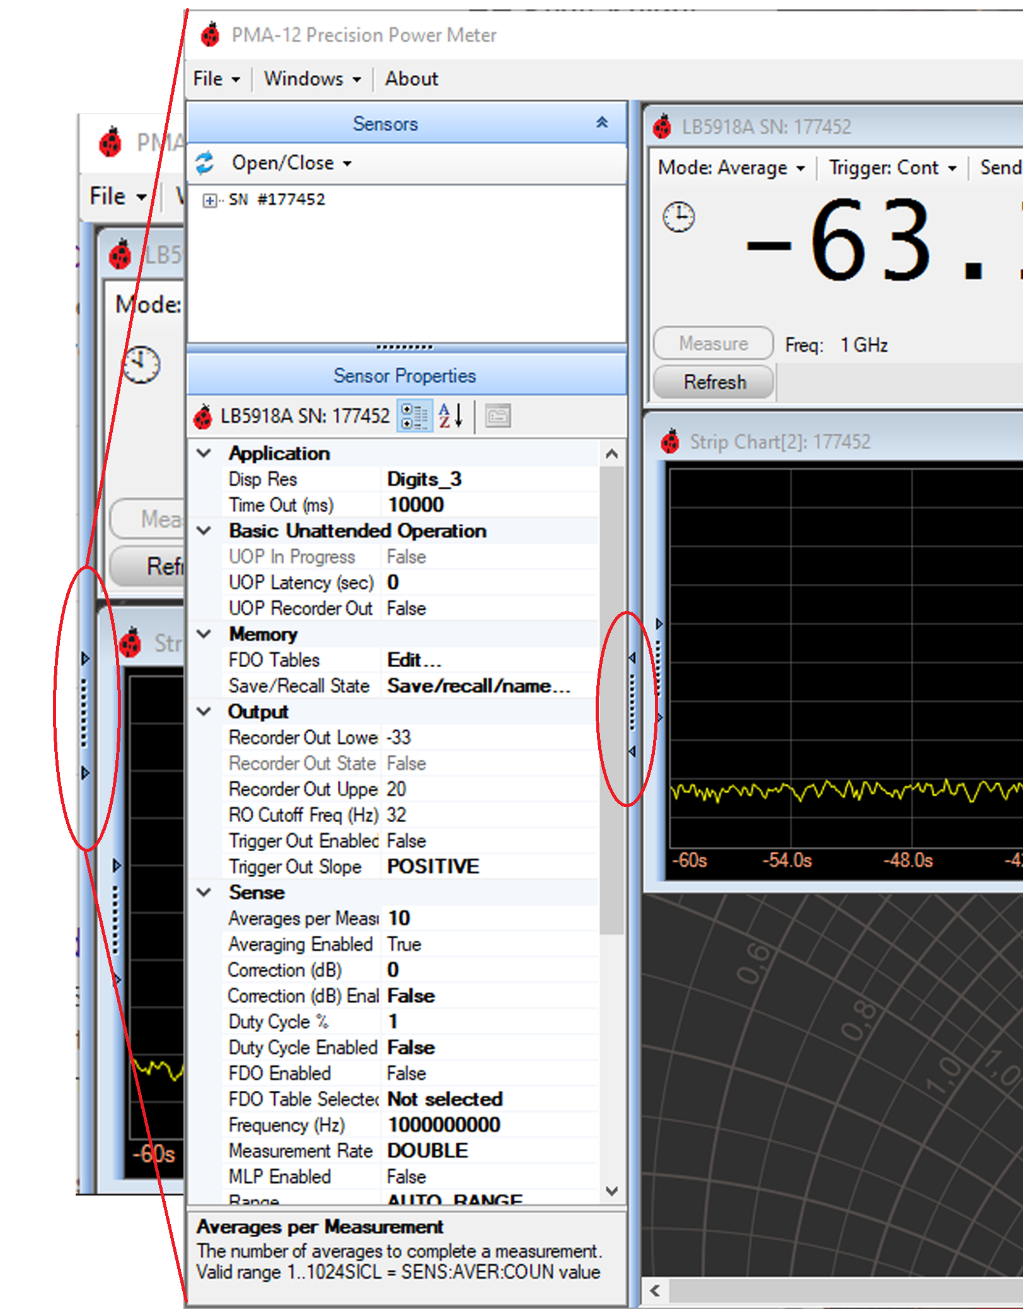1023x1309 pixels.
Task: Open the File menu in main window
Action: (x=216, y=79)
